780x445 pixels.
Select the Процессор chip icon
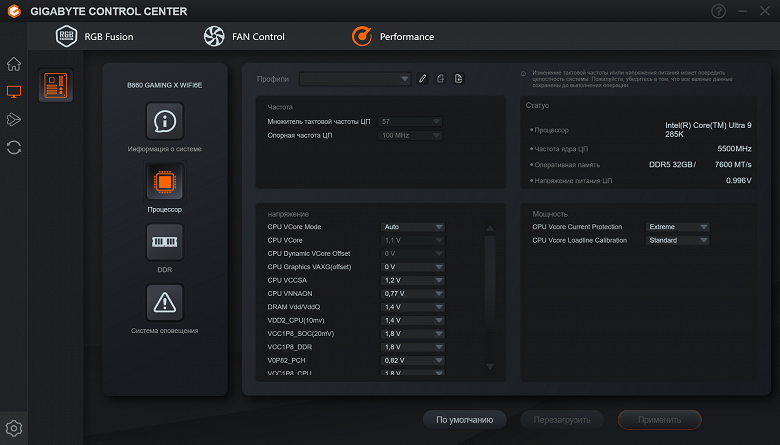[165, 181]
